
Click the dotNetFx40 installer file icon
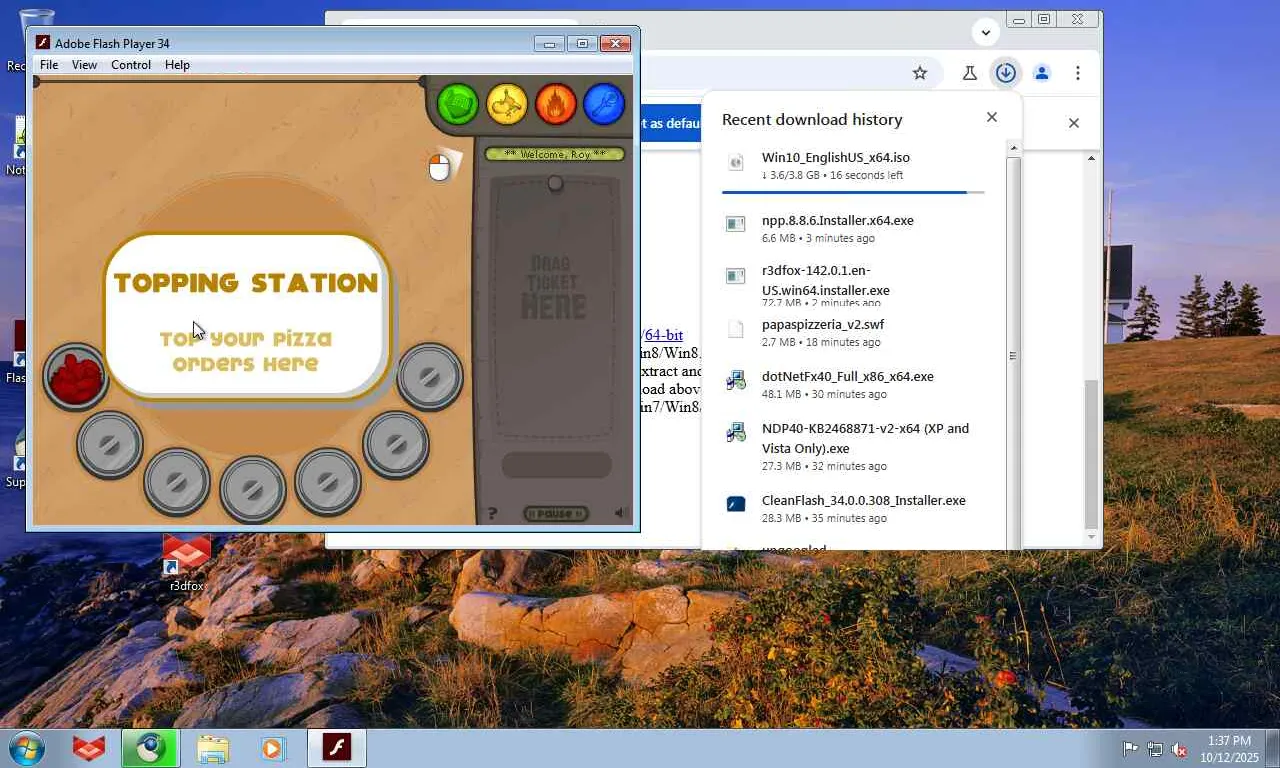(736, 380)
